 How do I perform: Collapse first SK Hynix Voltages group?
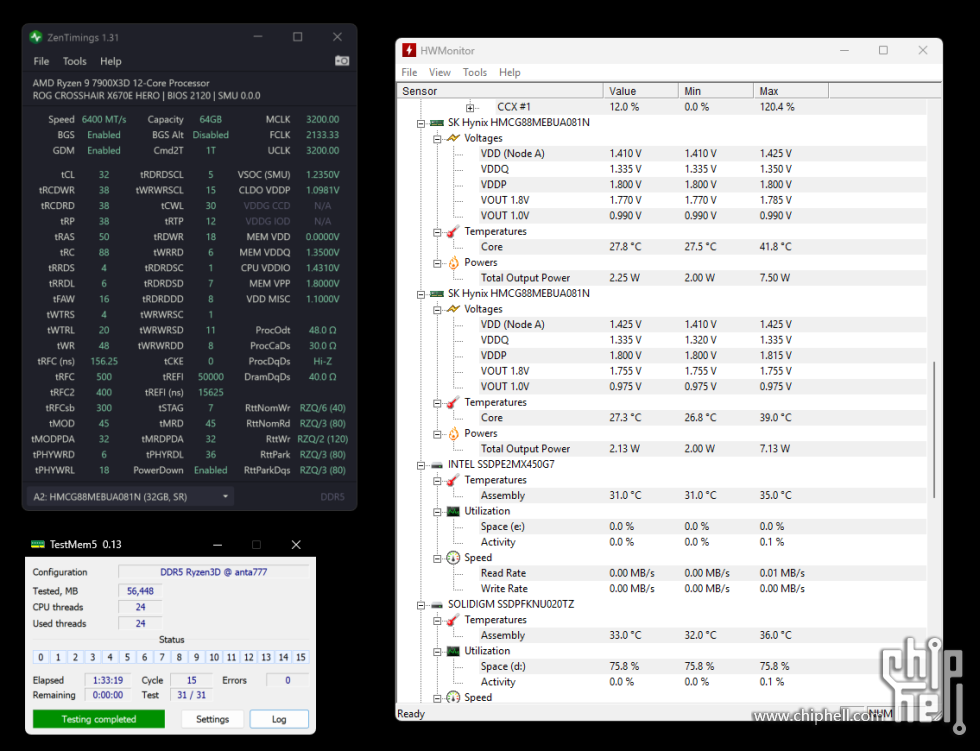pos(438,139)
